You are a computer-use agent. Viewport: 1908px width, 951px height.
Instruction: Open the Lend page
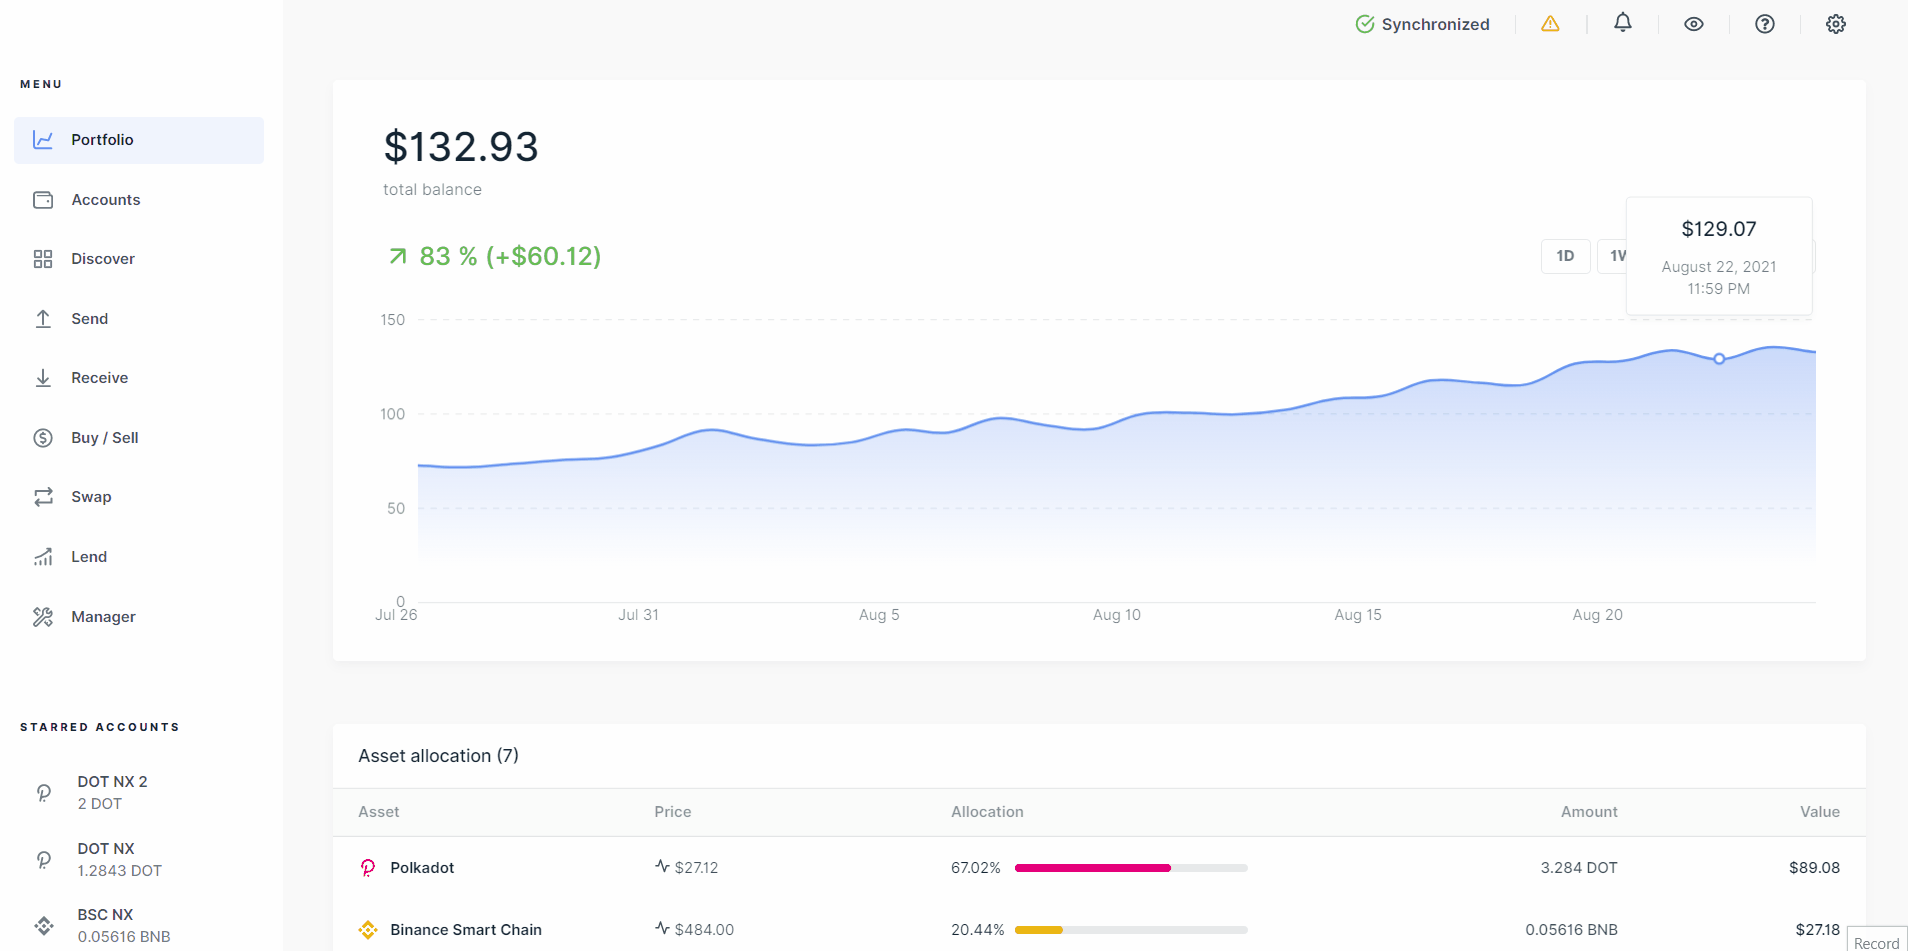click(139, 557)
